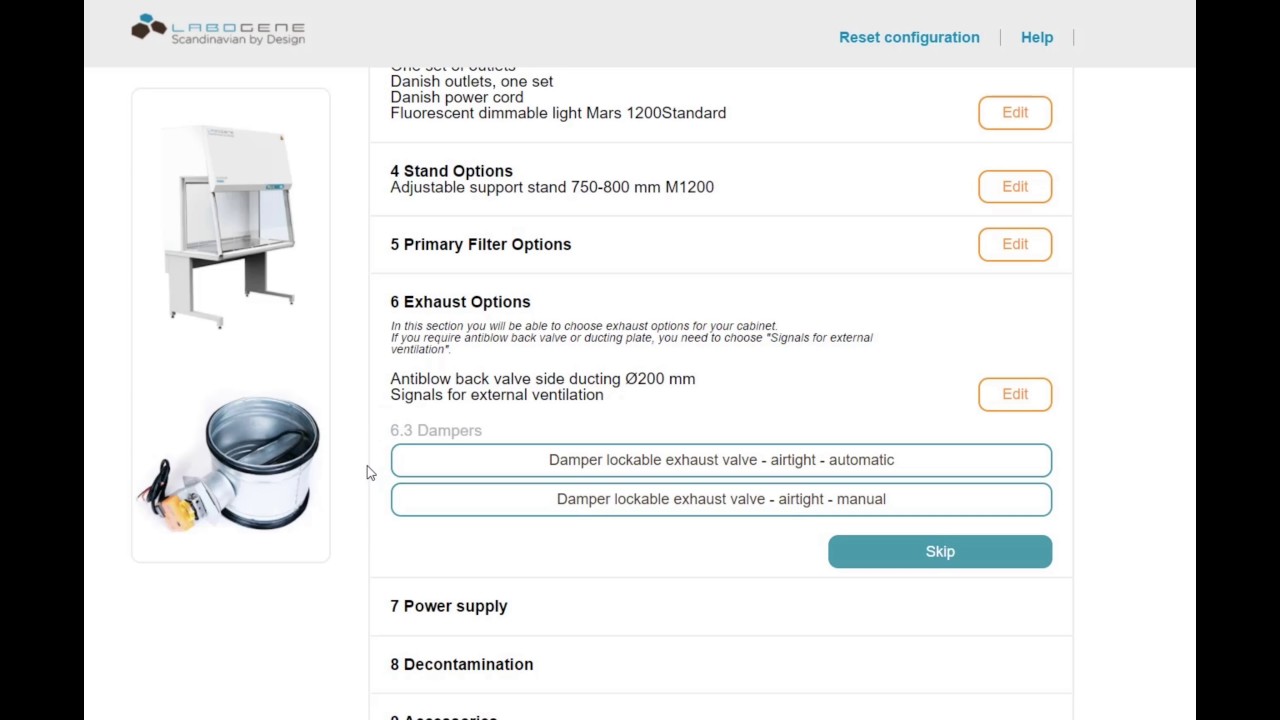
Task: Select airtight manual damper option
Action: click(x=721, y=499)
